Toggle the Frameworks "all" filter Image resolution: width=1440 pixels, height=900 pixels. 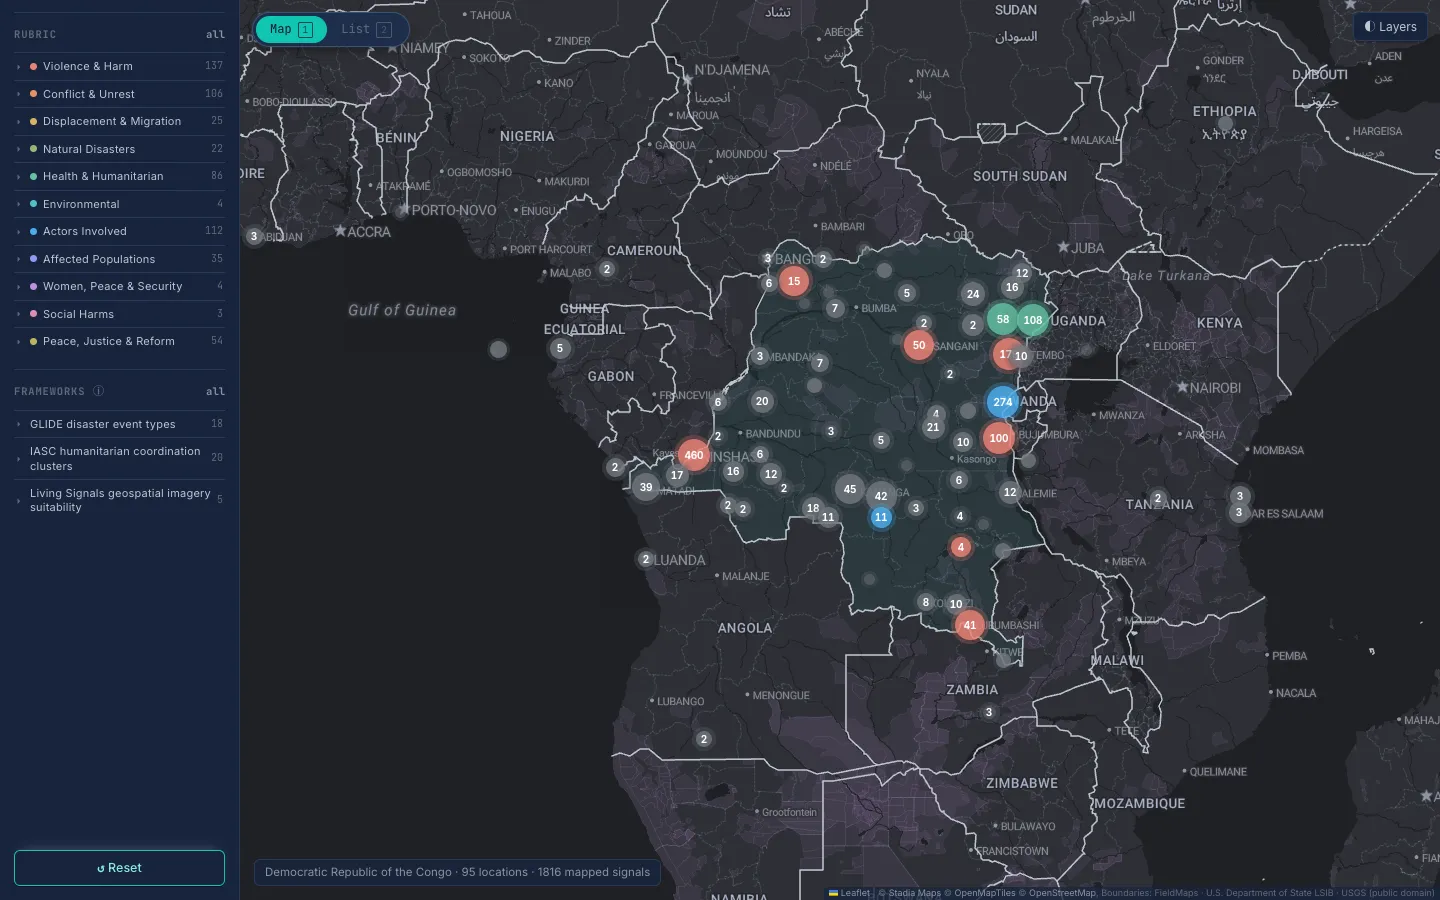point(215,392)
